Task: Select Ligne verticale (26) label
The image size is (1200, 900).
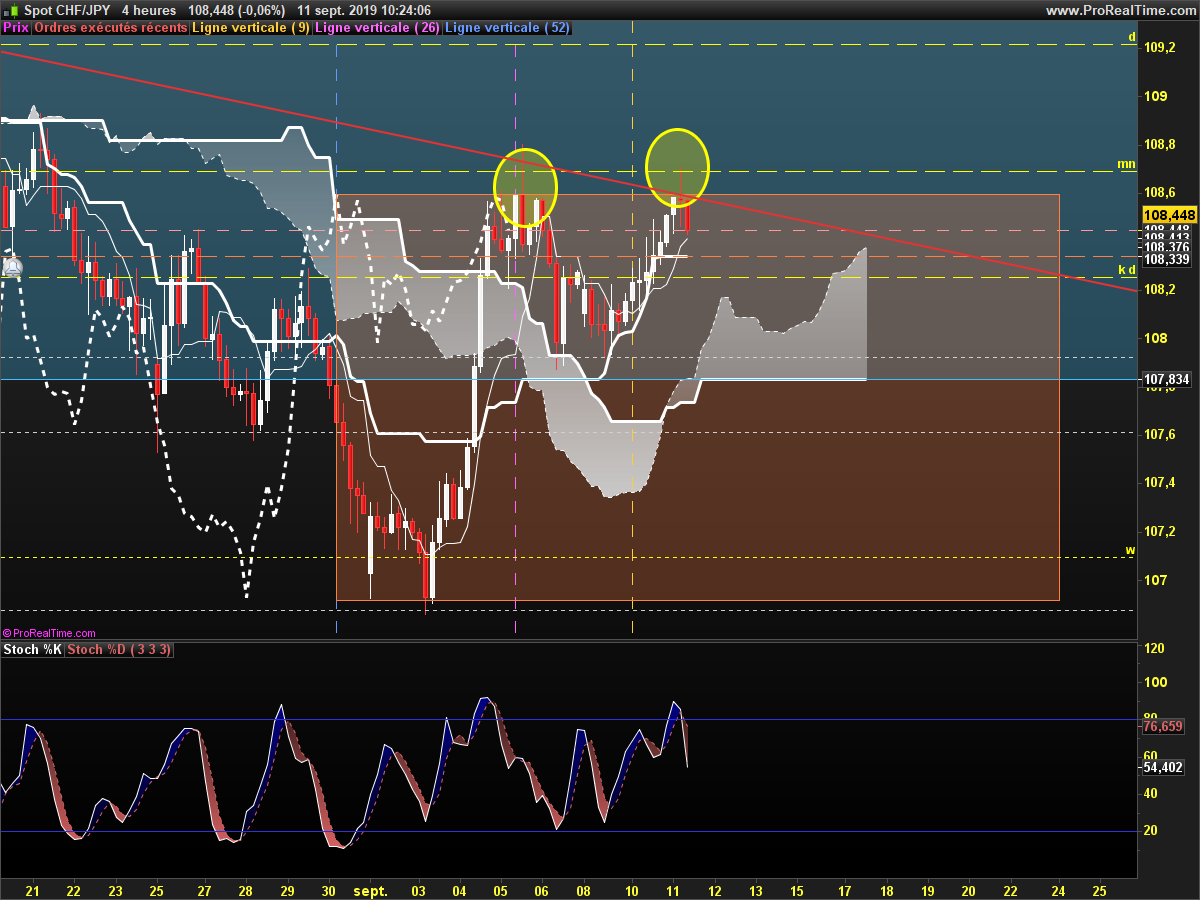Action: click(376, 28)
